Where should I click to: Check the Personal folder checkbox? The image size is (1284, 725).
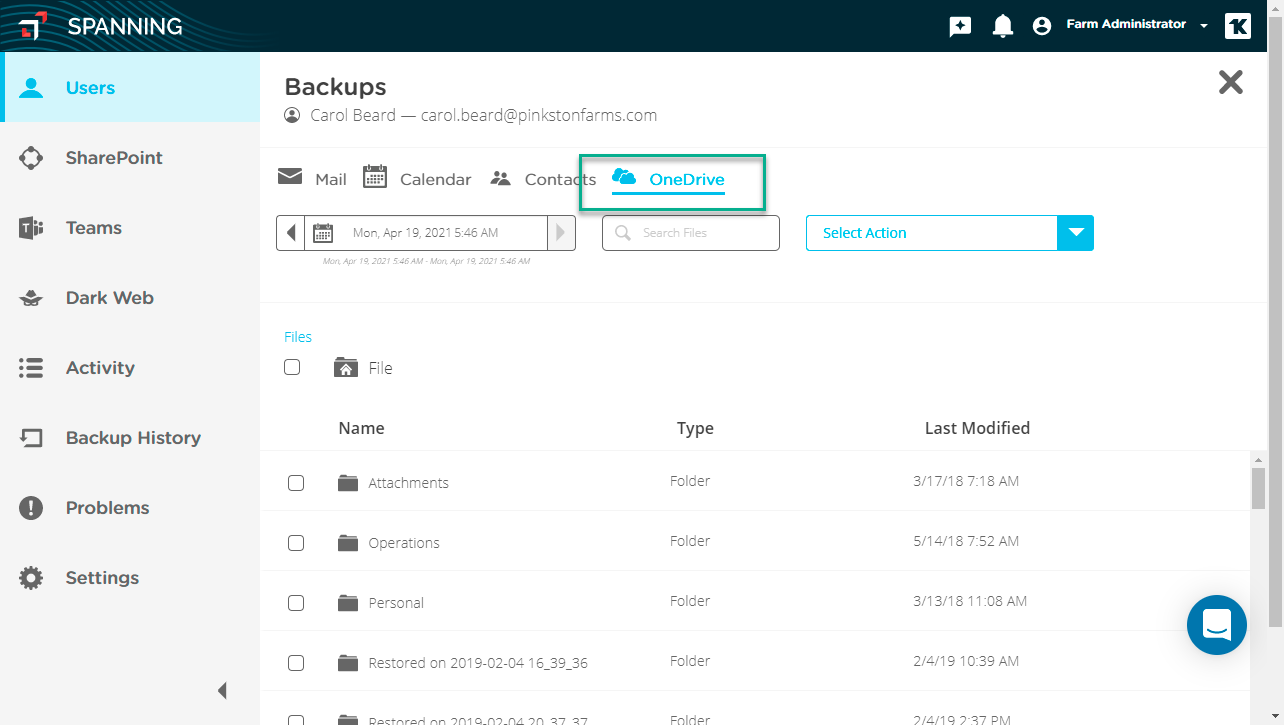(296, 603)
